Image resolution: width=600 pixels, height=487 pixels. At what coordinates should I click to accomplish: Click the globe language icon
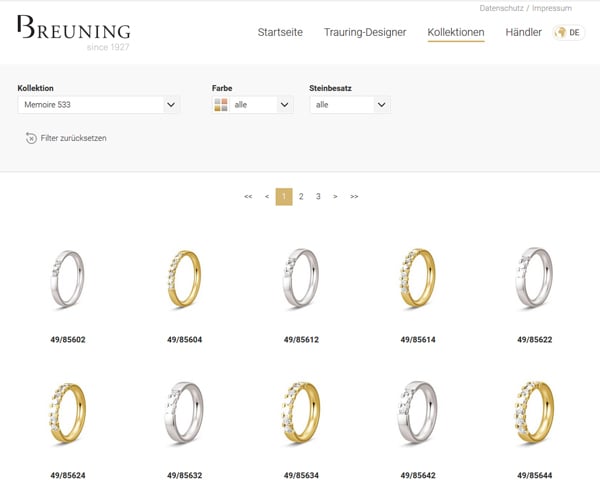(561, 33)
